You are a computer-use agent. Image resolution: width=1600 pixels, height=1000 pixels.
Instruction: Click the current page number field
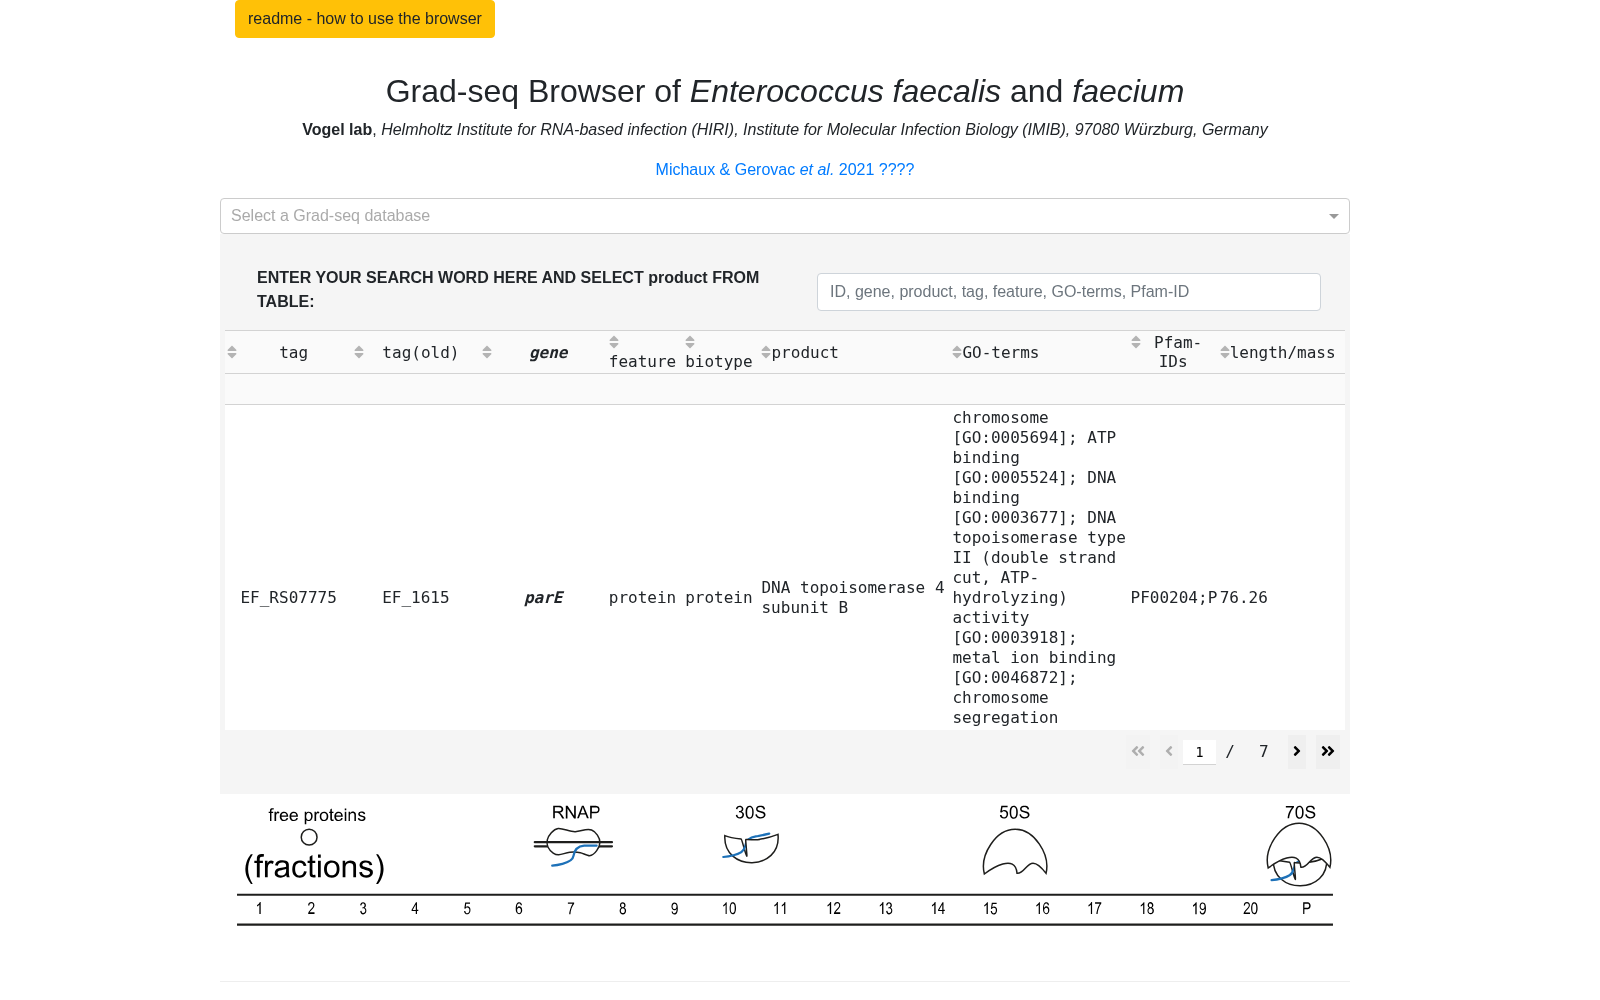coord(1199,752)
